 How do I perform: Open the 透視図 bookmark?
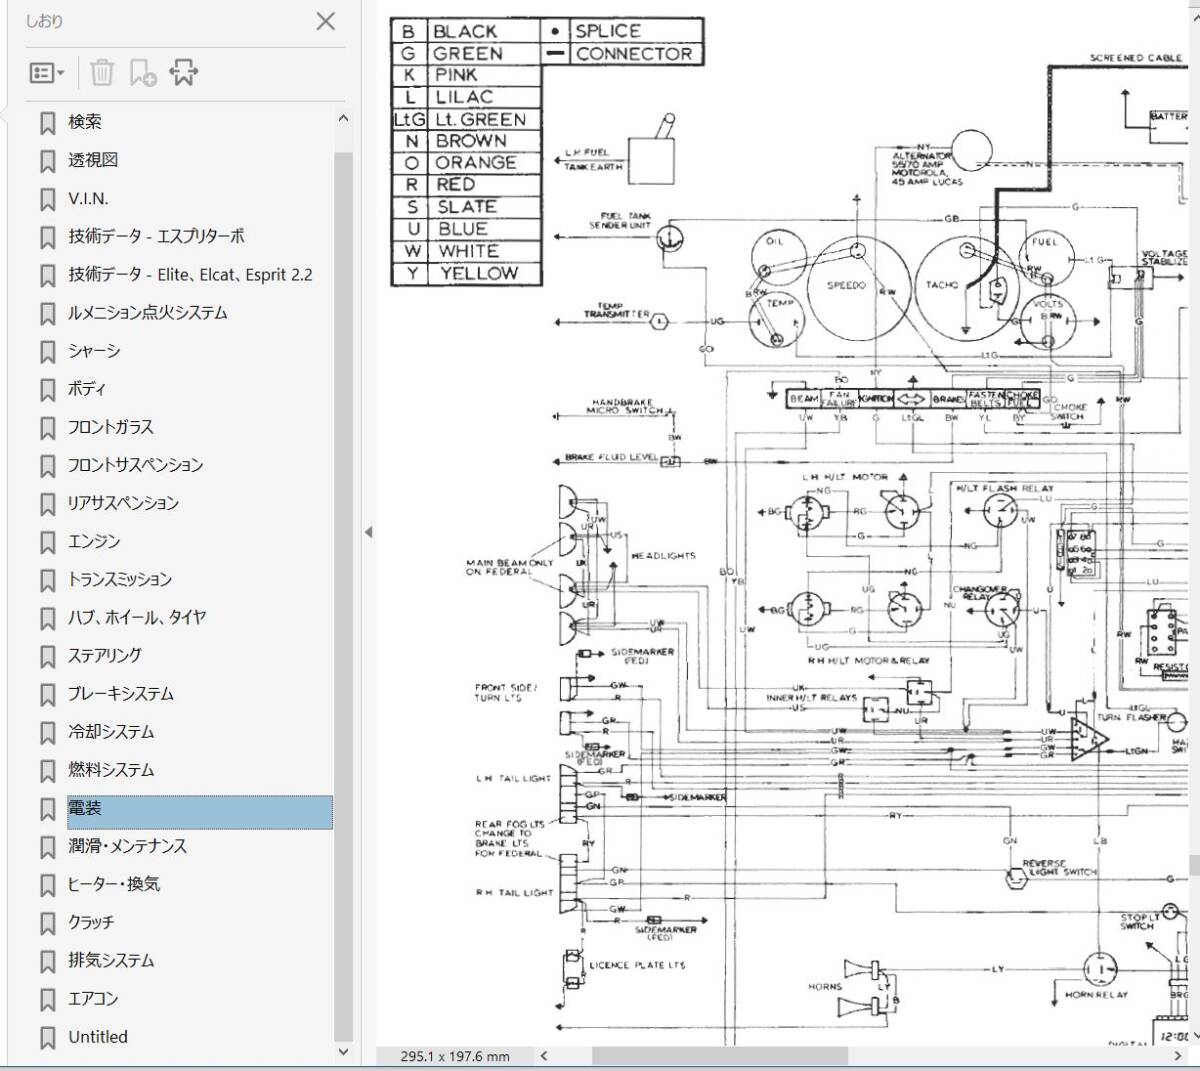tap(93, 160)
